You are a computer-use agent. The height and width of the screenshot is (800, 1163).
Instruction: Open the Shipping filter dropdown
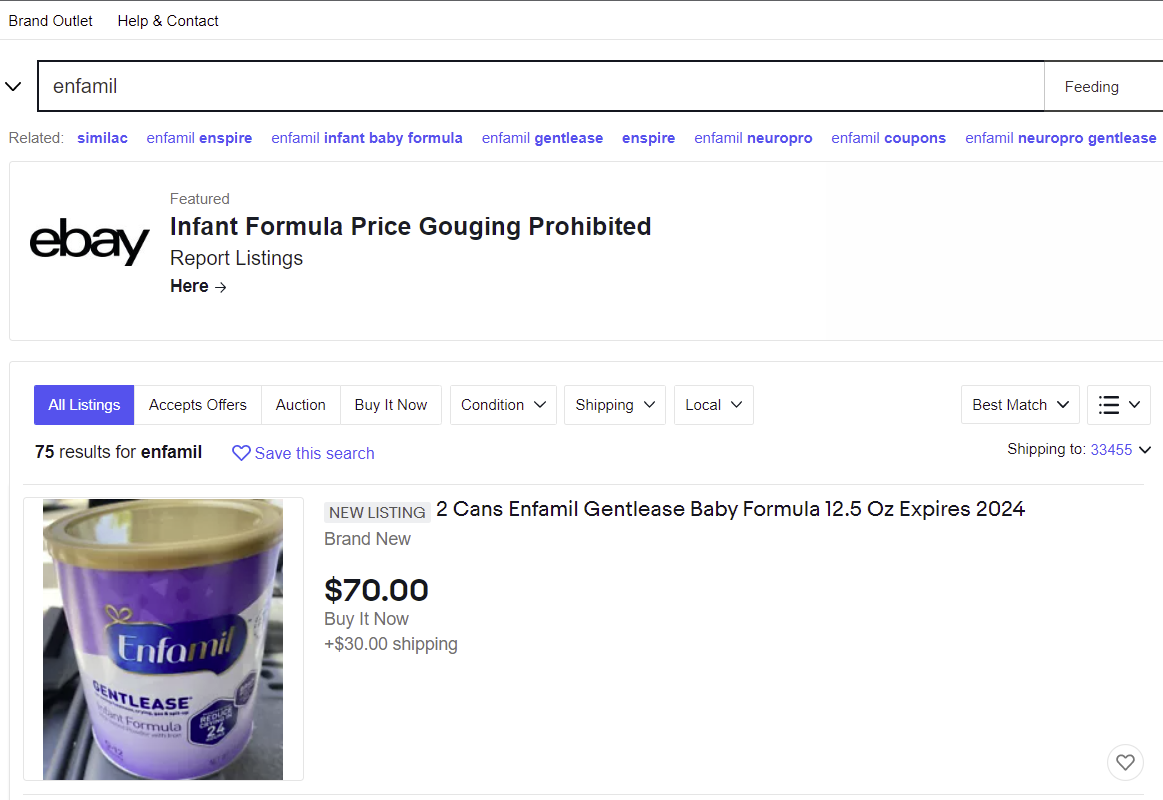coord(614,405)
